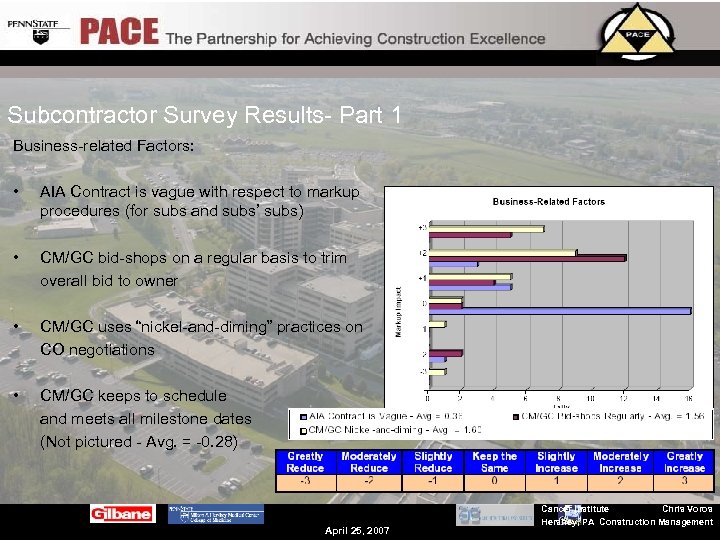Image resolution: width=720 pixels, height=540 pixels.
Task: Click the 'Business-Related Factors' chart title
Action: (x=549, y=202)
